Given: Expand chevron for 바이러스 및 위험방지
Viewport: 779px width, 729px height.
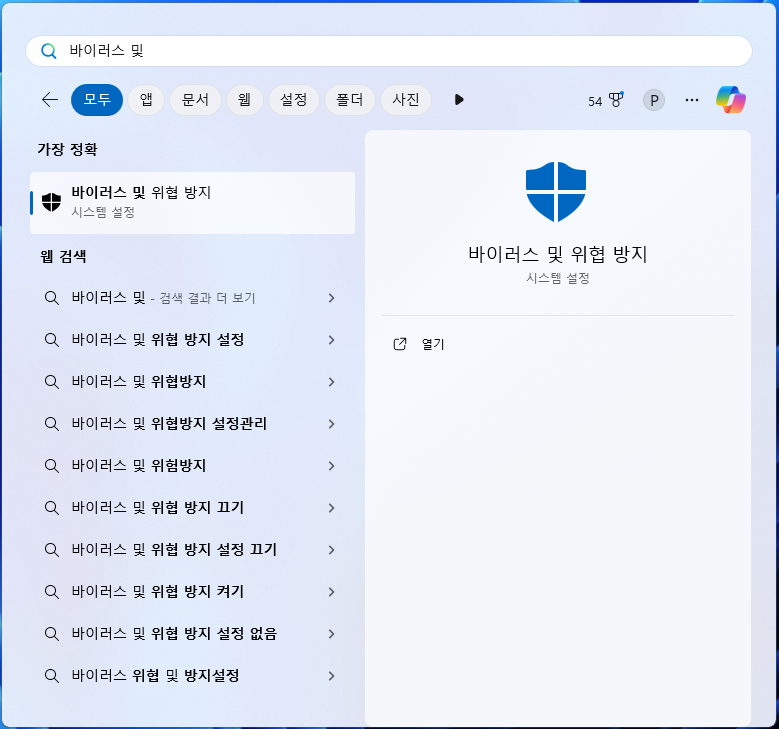Looking at the screenshot, I should point(331,466).
